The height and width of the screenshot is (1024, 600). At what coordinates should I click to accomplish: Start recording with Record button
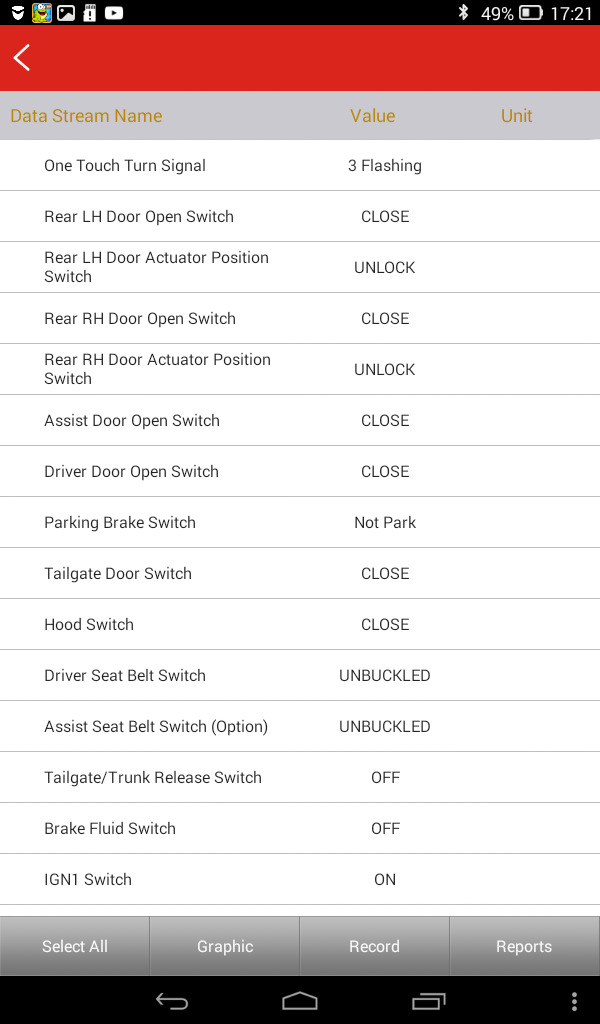point(374,946)
